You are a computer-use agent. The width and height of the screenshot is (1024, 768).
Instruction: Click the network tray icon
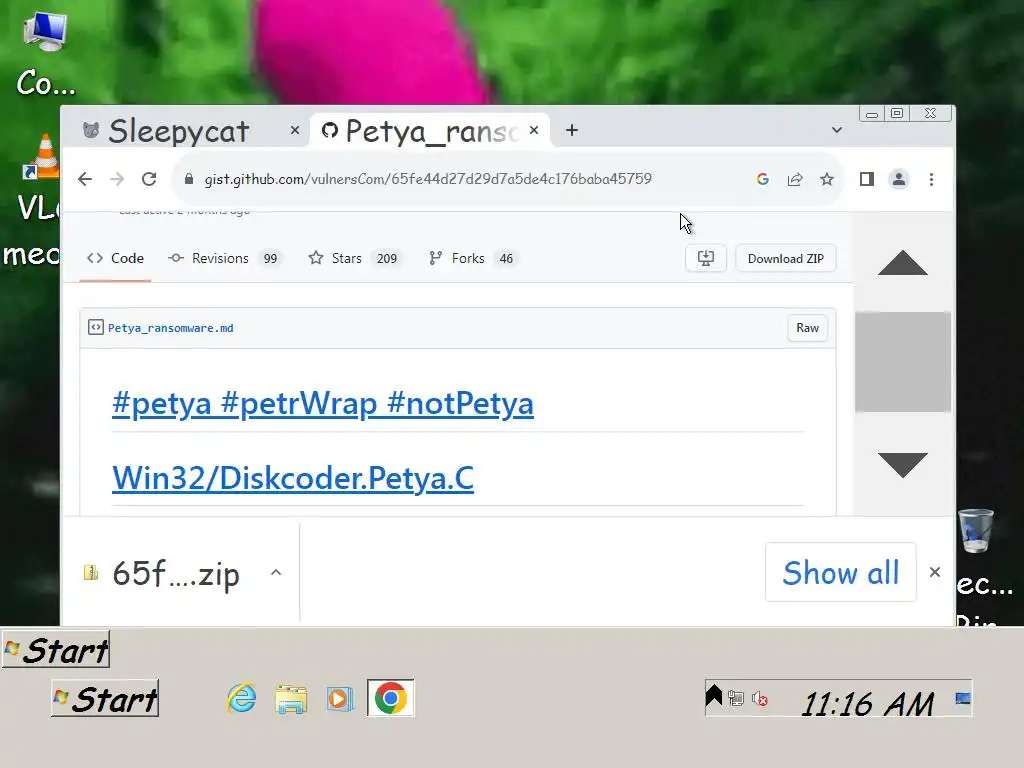(736, 699)
